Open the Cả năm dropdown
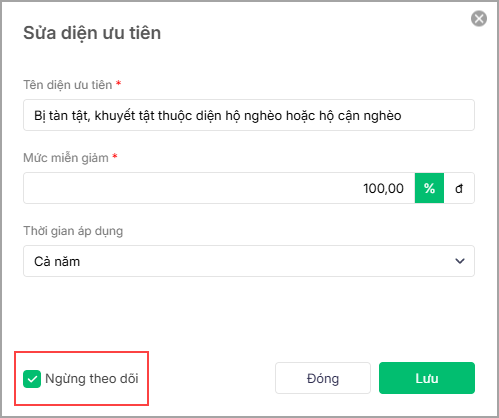The image size is (499, 418). (x=249, y=261)
